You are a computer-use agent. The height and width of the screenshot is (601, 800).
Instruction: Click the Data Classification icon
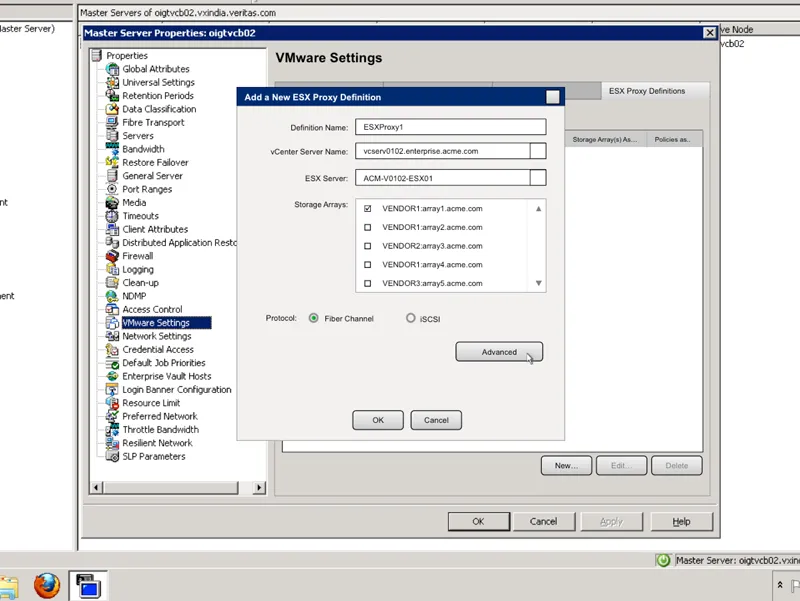pos(112,109)
